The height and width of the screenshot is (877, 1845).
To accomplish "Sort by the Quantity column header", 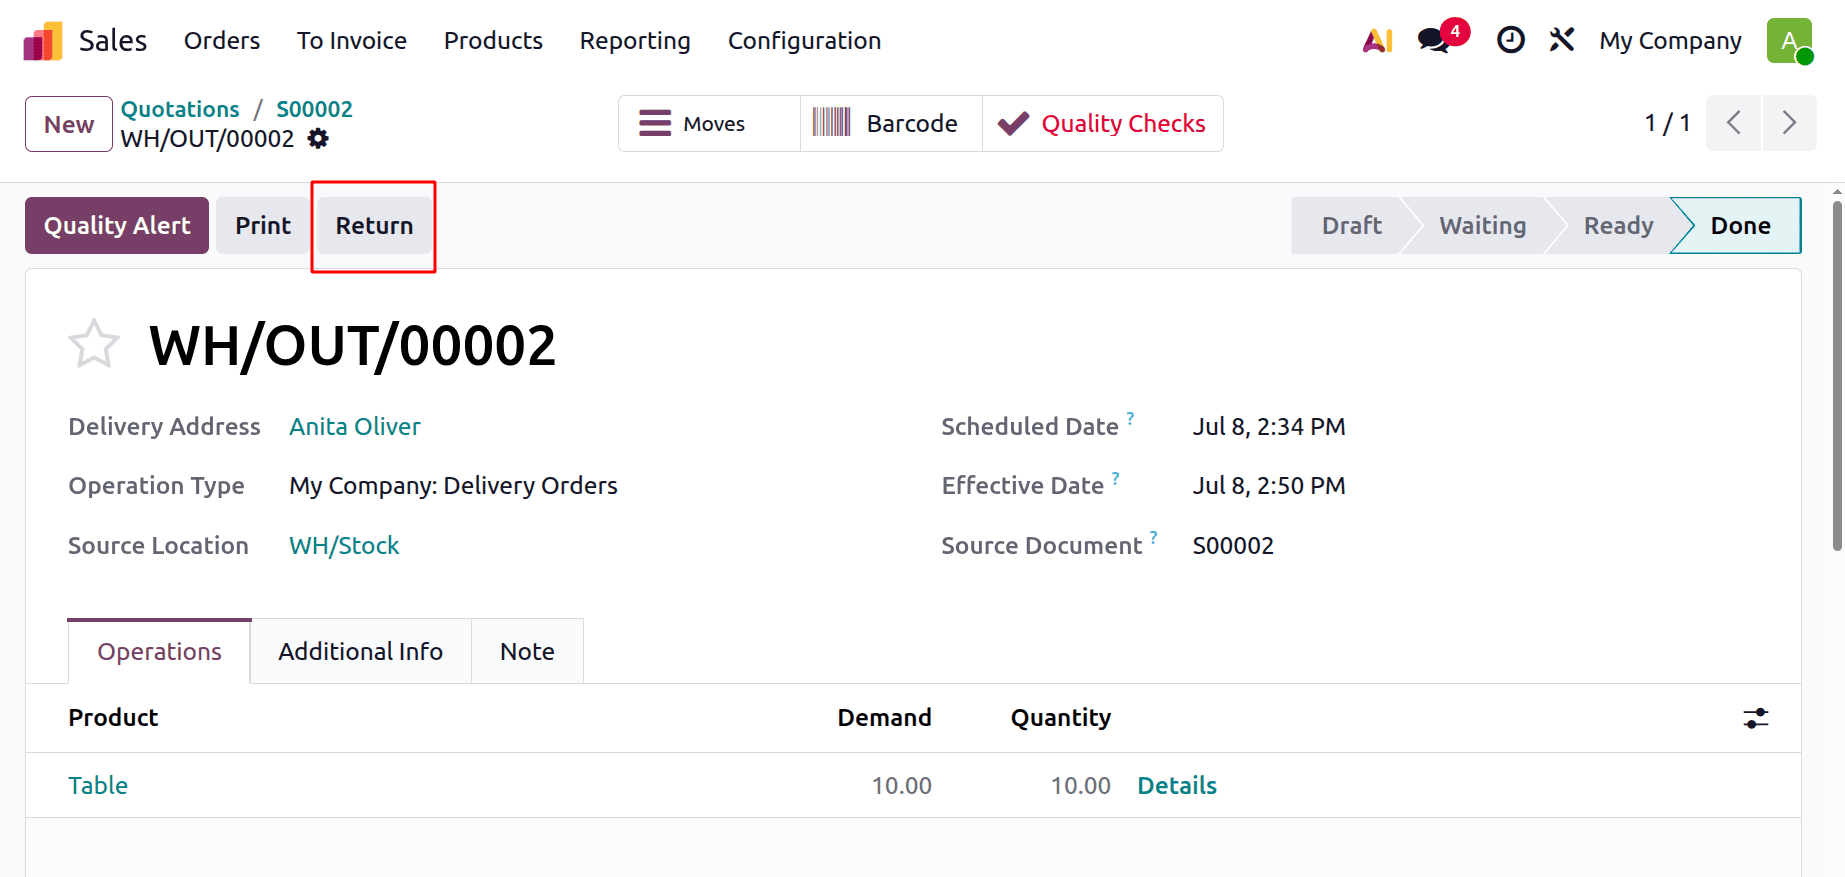I will point(1061,718).
